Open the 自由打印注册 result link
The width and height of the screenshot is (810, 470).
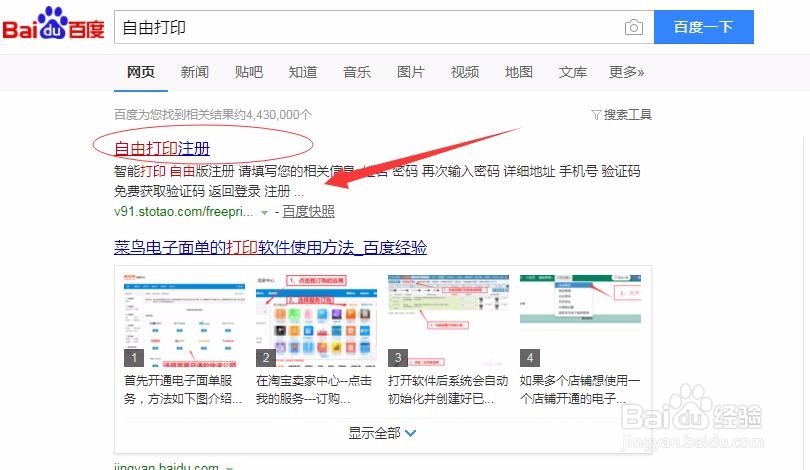pos(162,149)
